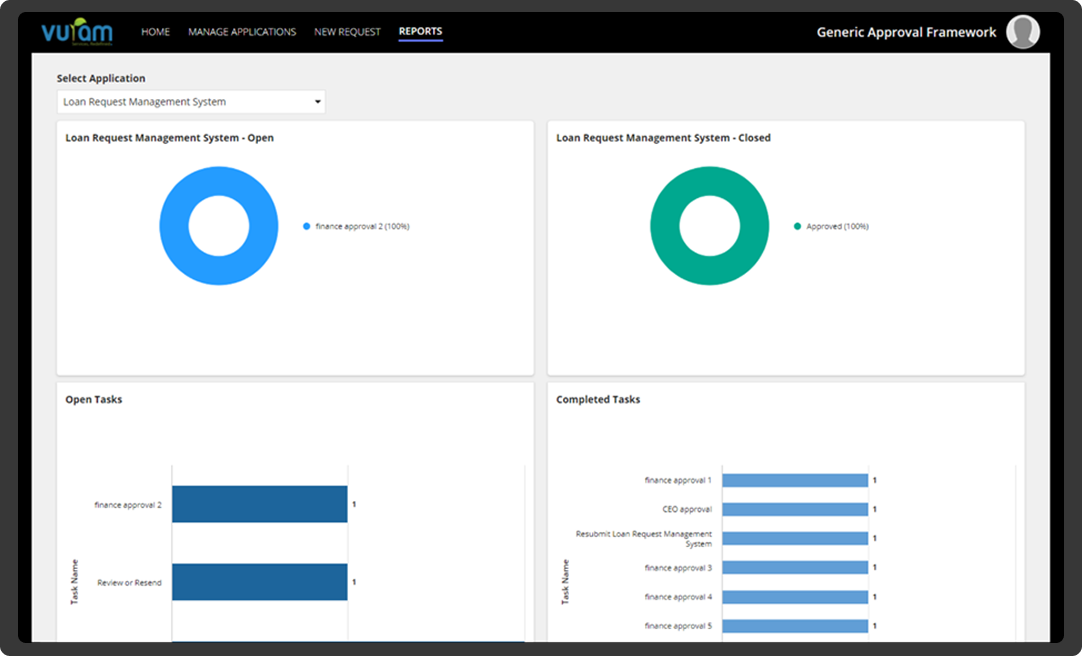The width and height of the screenshot is (1082, 656).
Task: Open the user profile avatar
Action: coord(1022,32)
